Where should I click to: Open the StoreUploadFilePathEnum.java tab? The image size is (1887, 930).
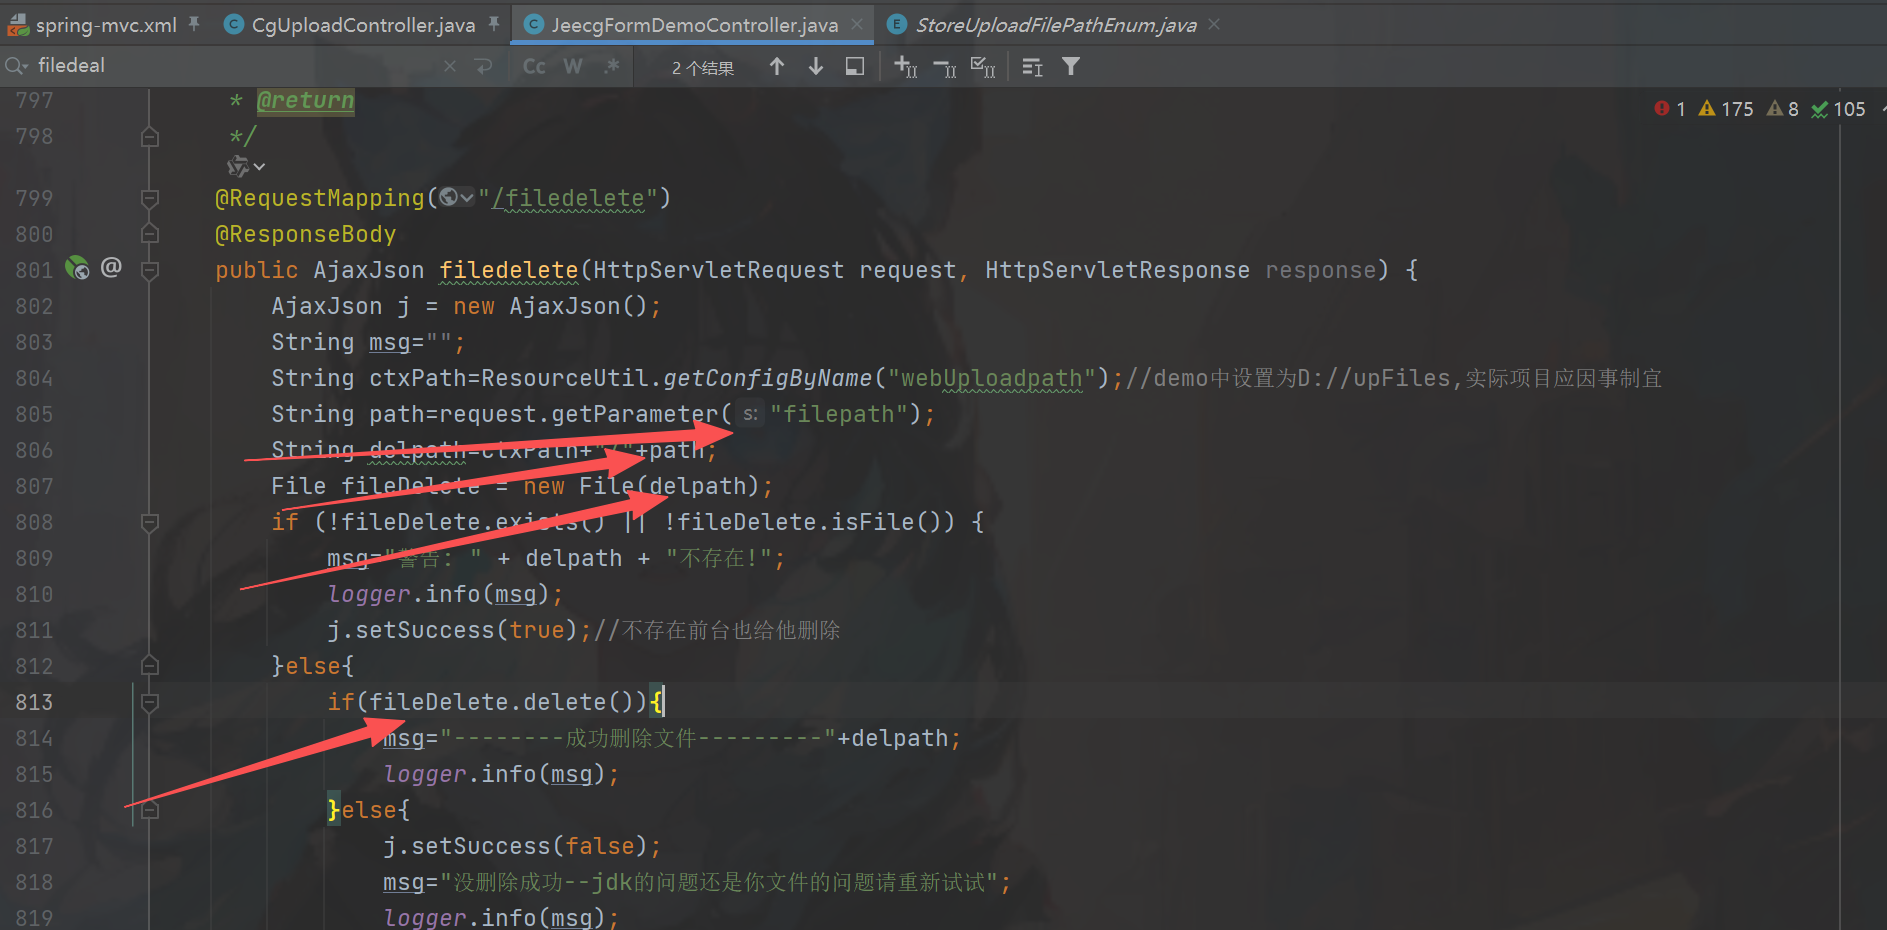coord(1055,25)
